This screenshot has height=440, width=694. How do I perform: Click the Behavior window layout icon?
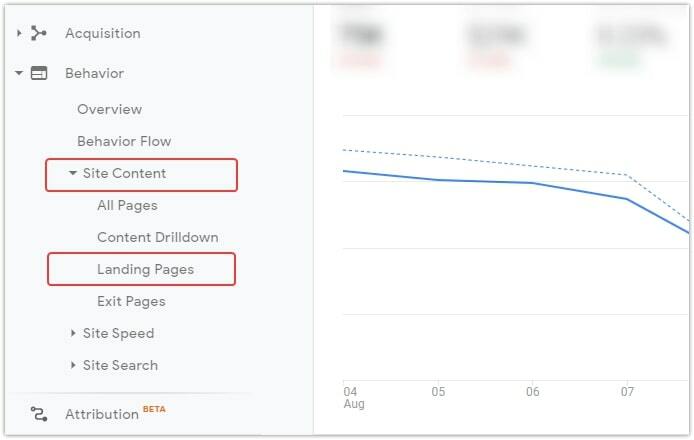tap(39, 73)
